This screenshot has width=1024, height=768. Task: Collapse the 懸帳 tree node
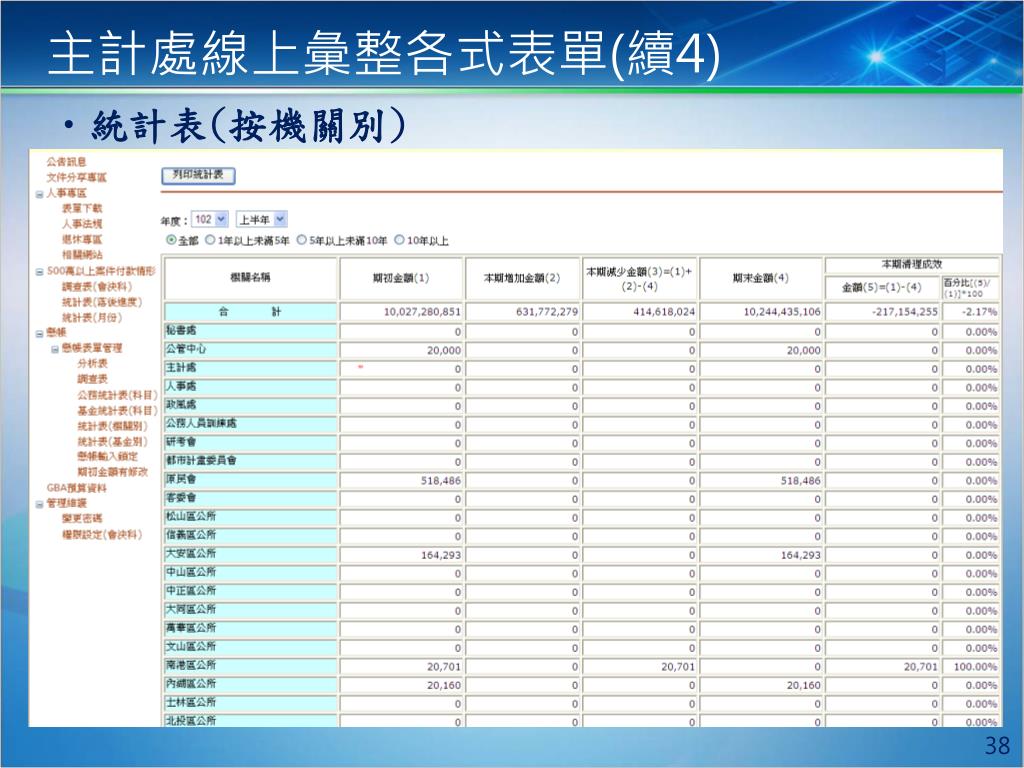coord(39,333)
